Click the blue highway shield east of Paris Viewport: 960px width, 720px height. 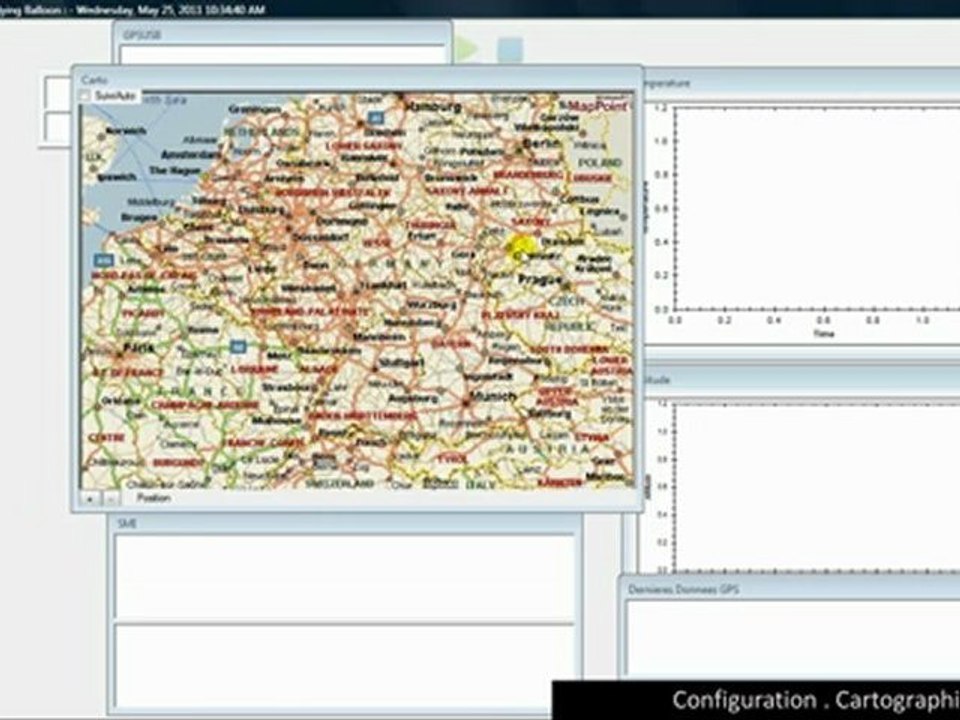238,347
